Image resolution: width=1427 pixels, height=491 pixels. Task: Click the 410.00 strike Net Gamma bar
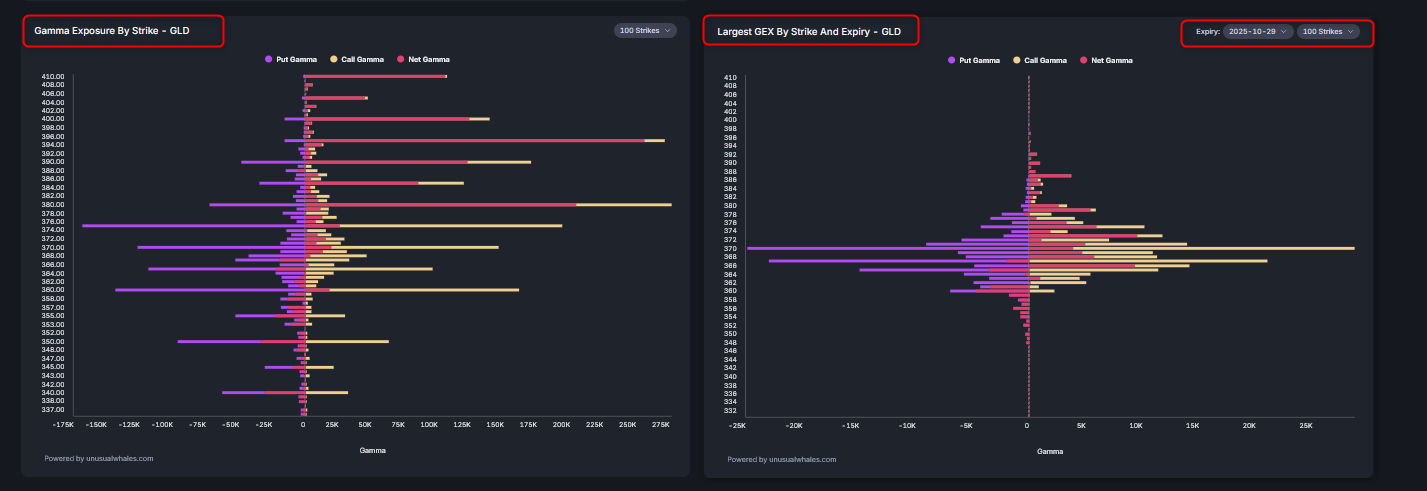point(375,76)
